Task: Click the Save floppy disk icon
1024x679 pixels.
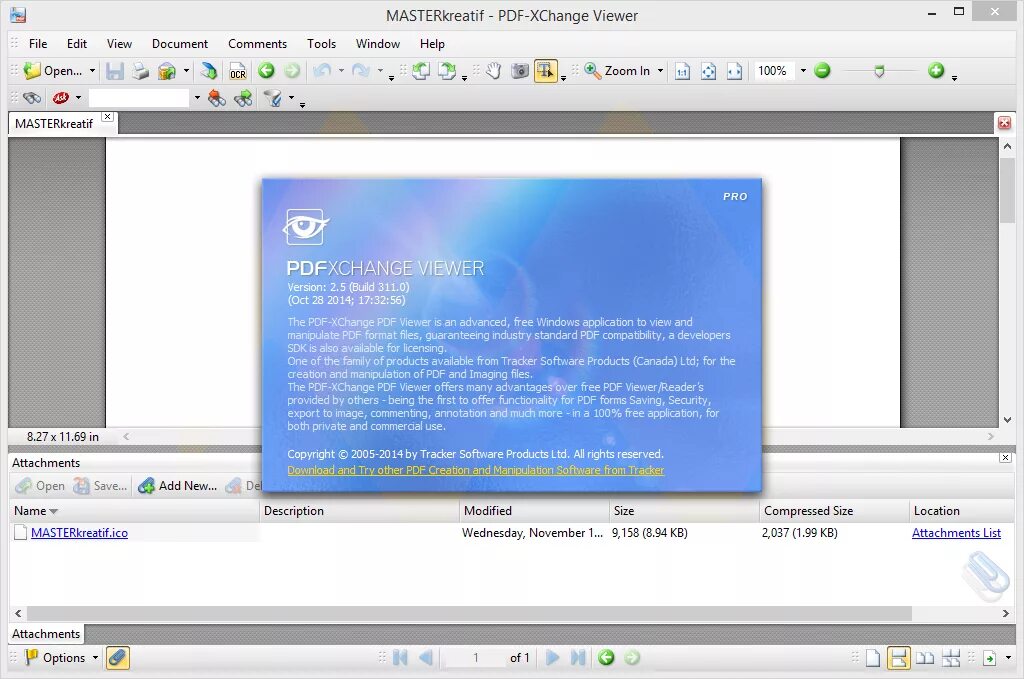Action: (115, 71)
